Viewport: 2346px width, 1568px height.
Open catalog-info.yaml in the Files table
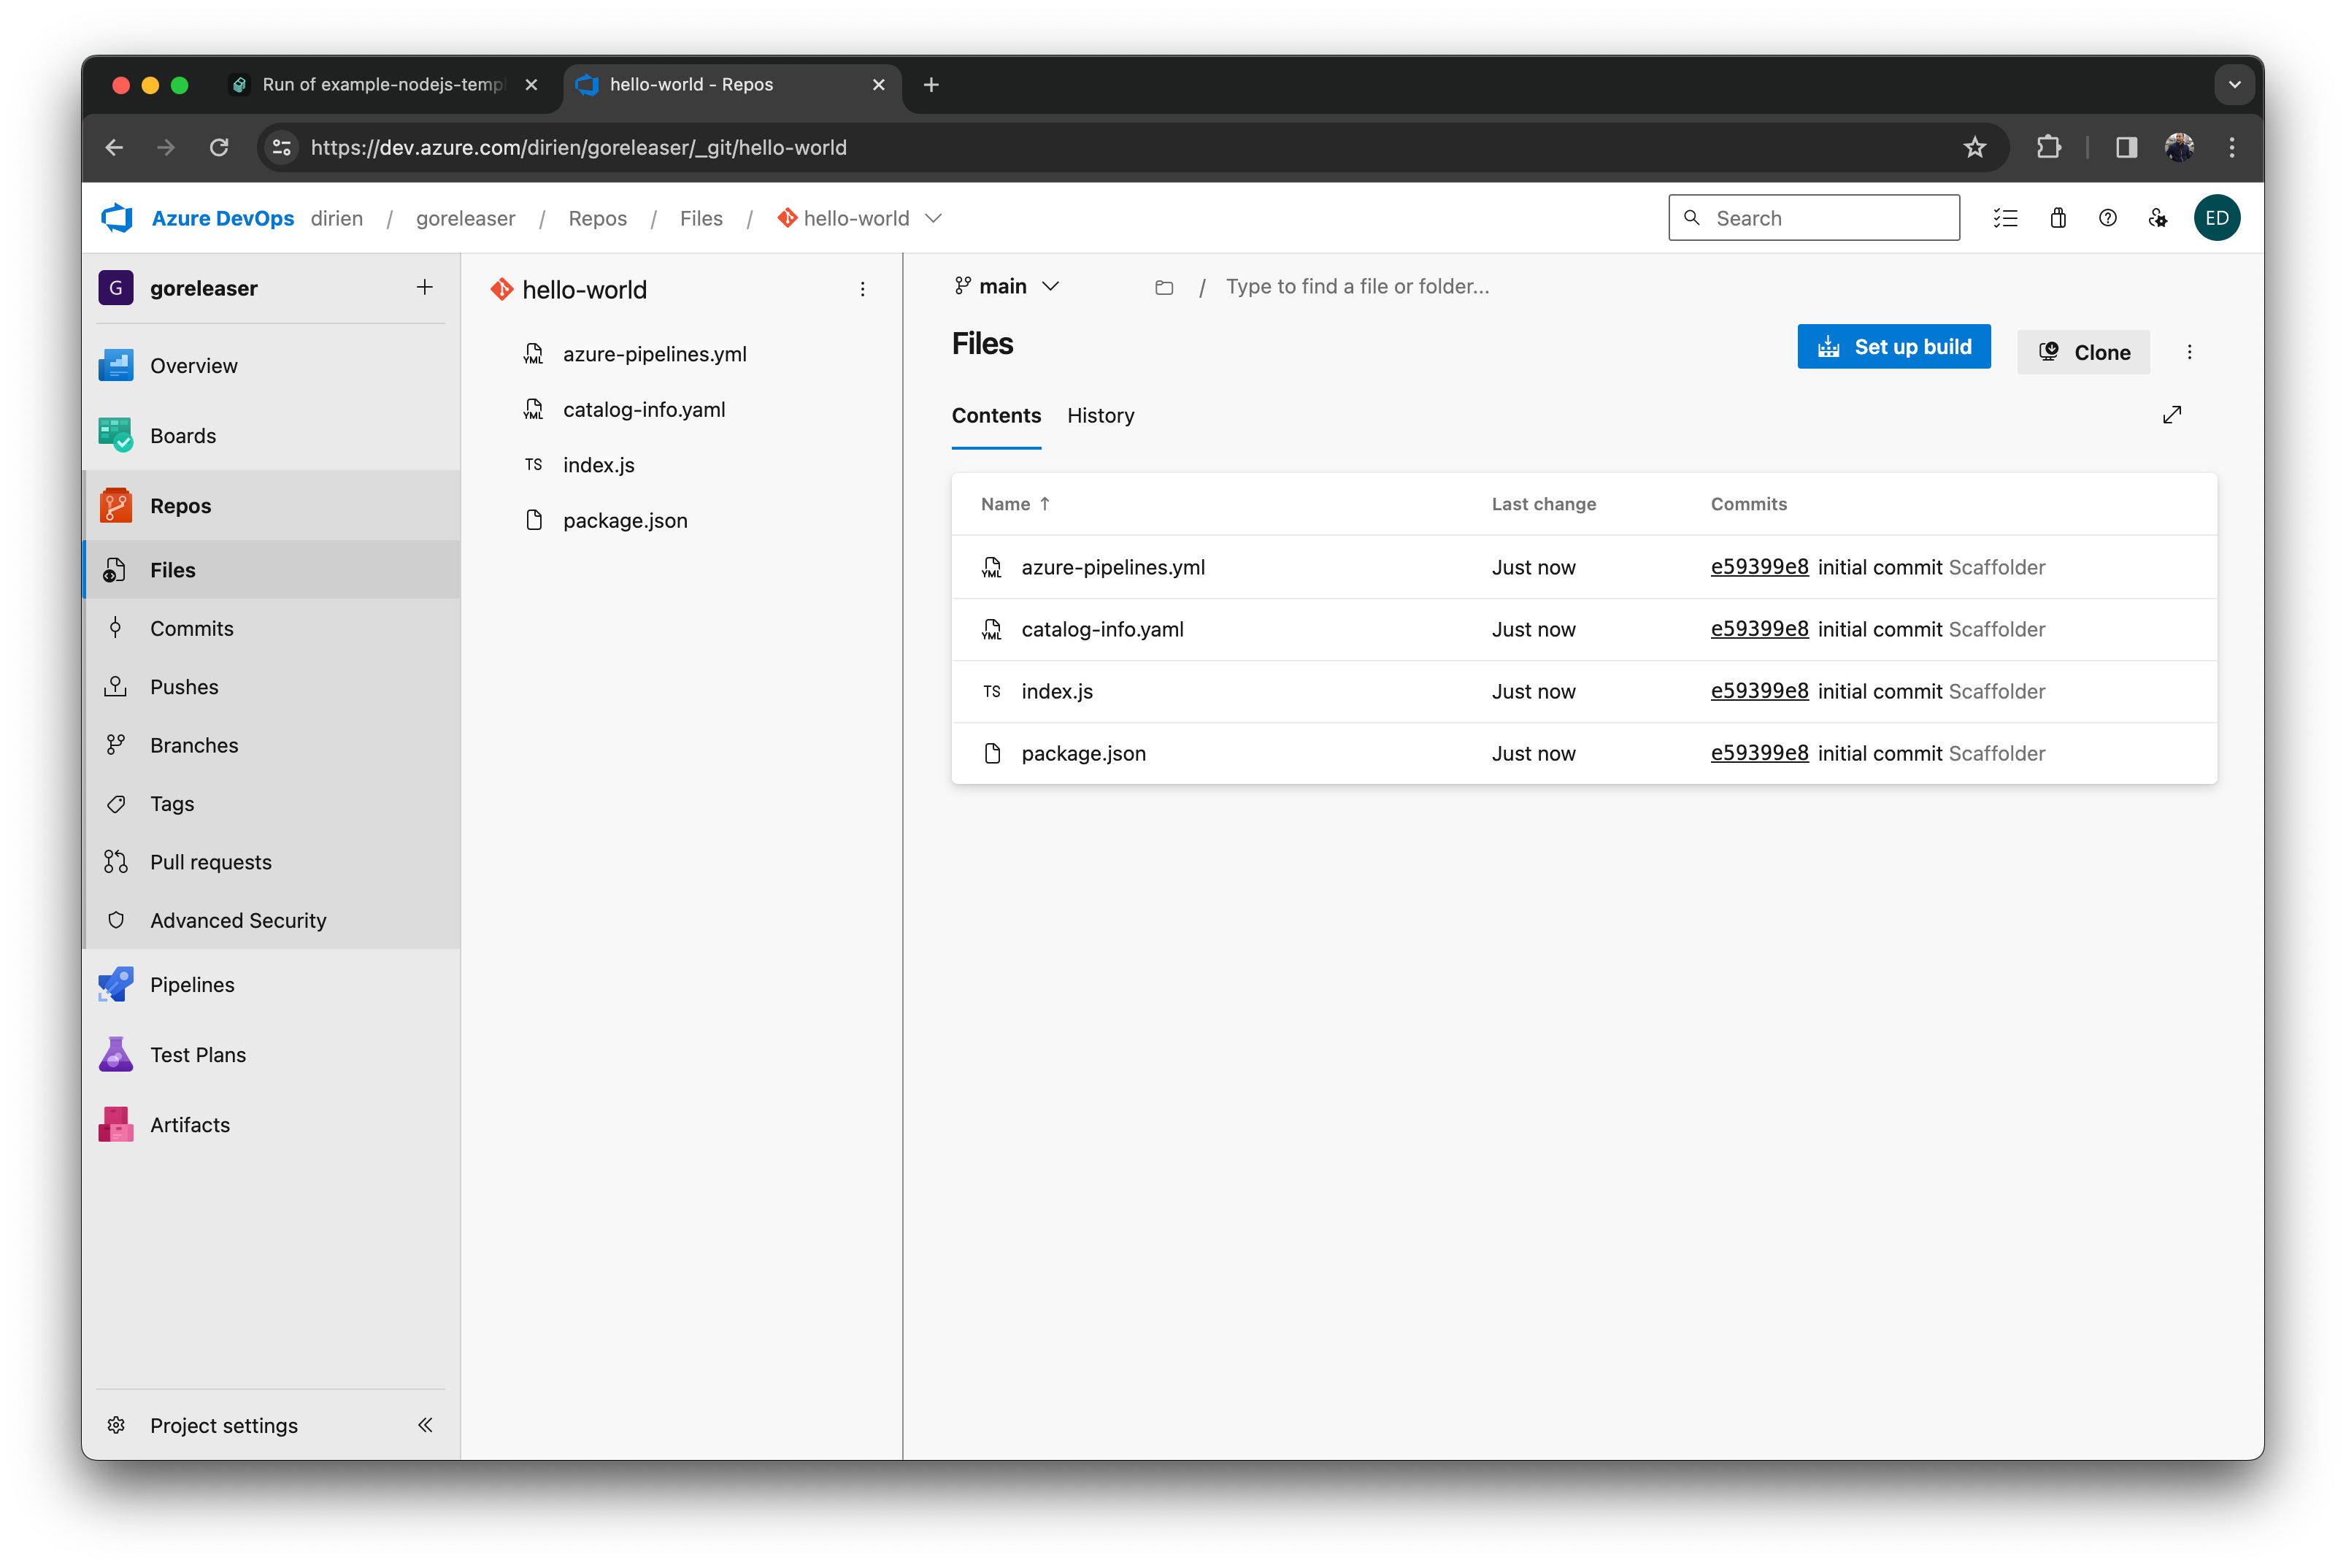click(1102, 629)
